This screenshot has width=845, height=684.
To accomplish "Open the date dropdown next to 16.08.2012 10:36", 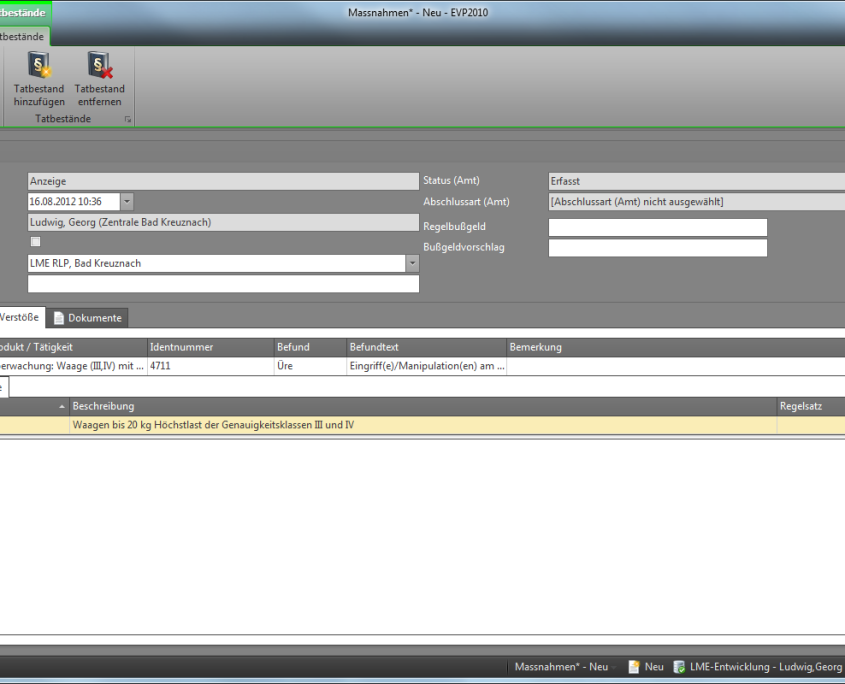I will pos(127,202).
